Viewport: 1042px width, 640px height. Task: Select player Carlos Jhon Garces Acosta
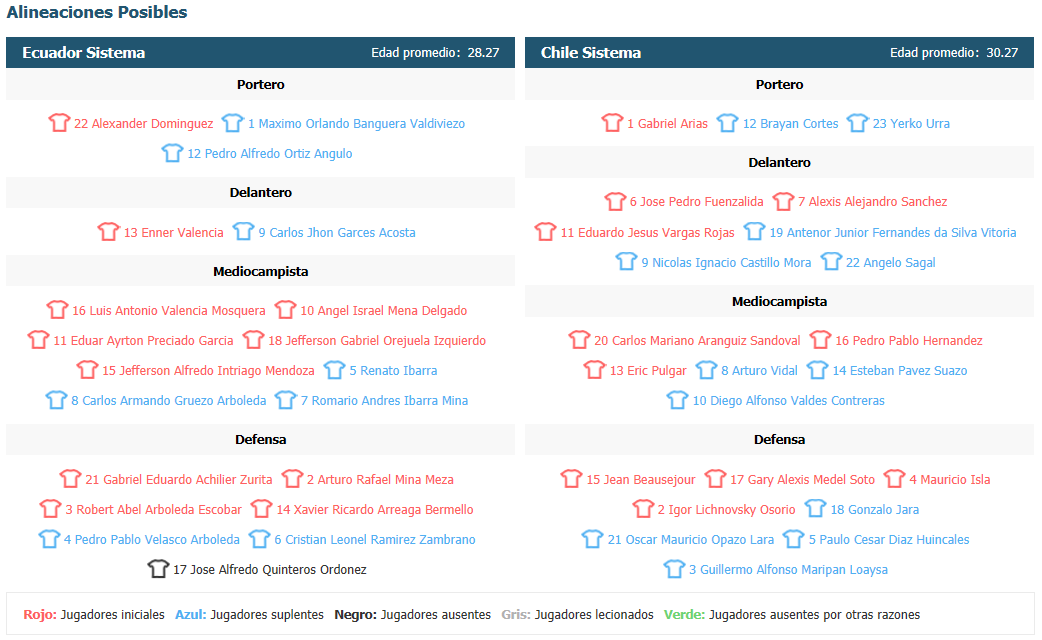tap(336, 233)
